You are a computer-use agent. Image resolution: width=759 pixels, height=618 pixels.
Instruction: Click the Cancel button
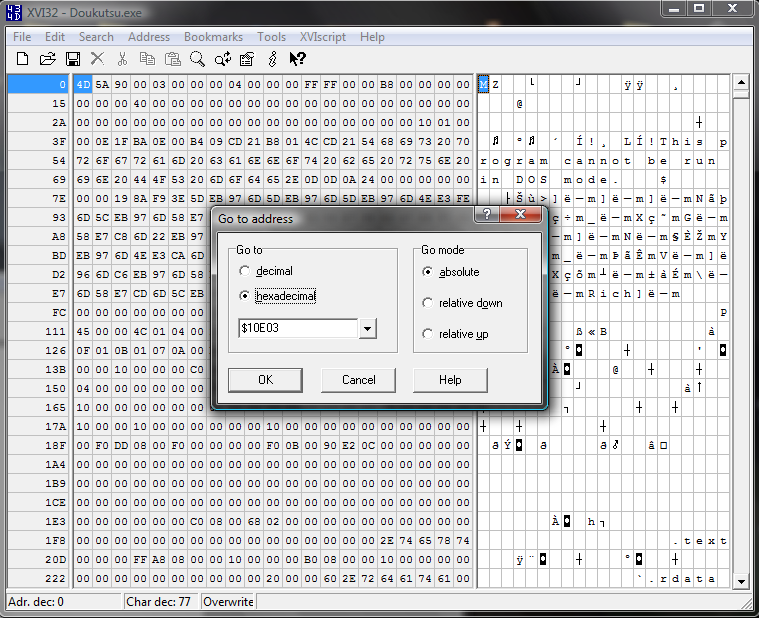tap(358, 380)
